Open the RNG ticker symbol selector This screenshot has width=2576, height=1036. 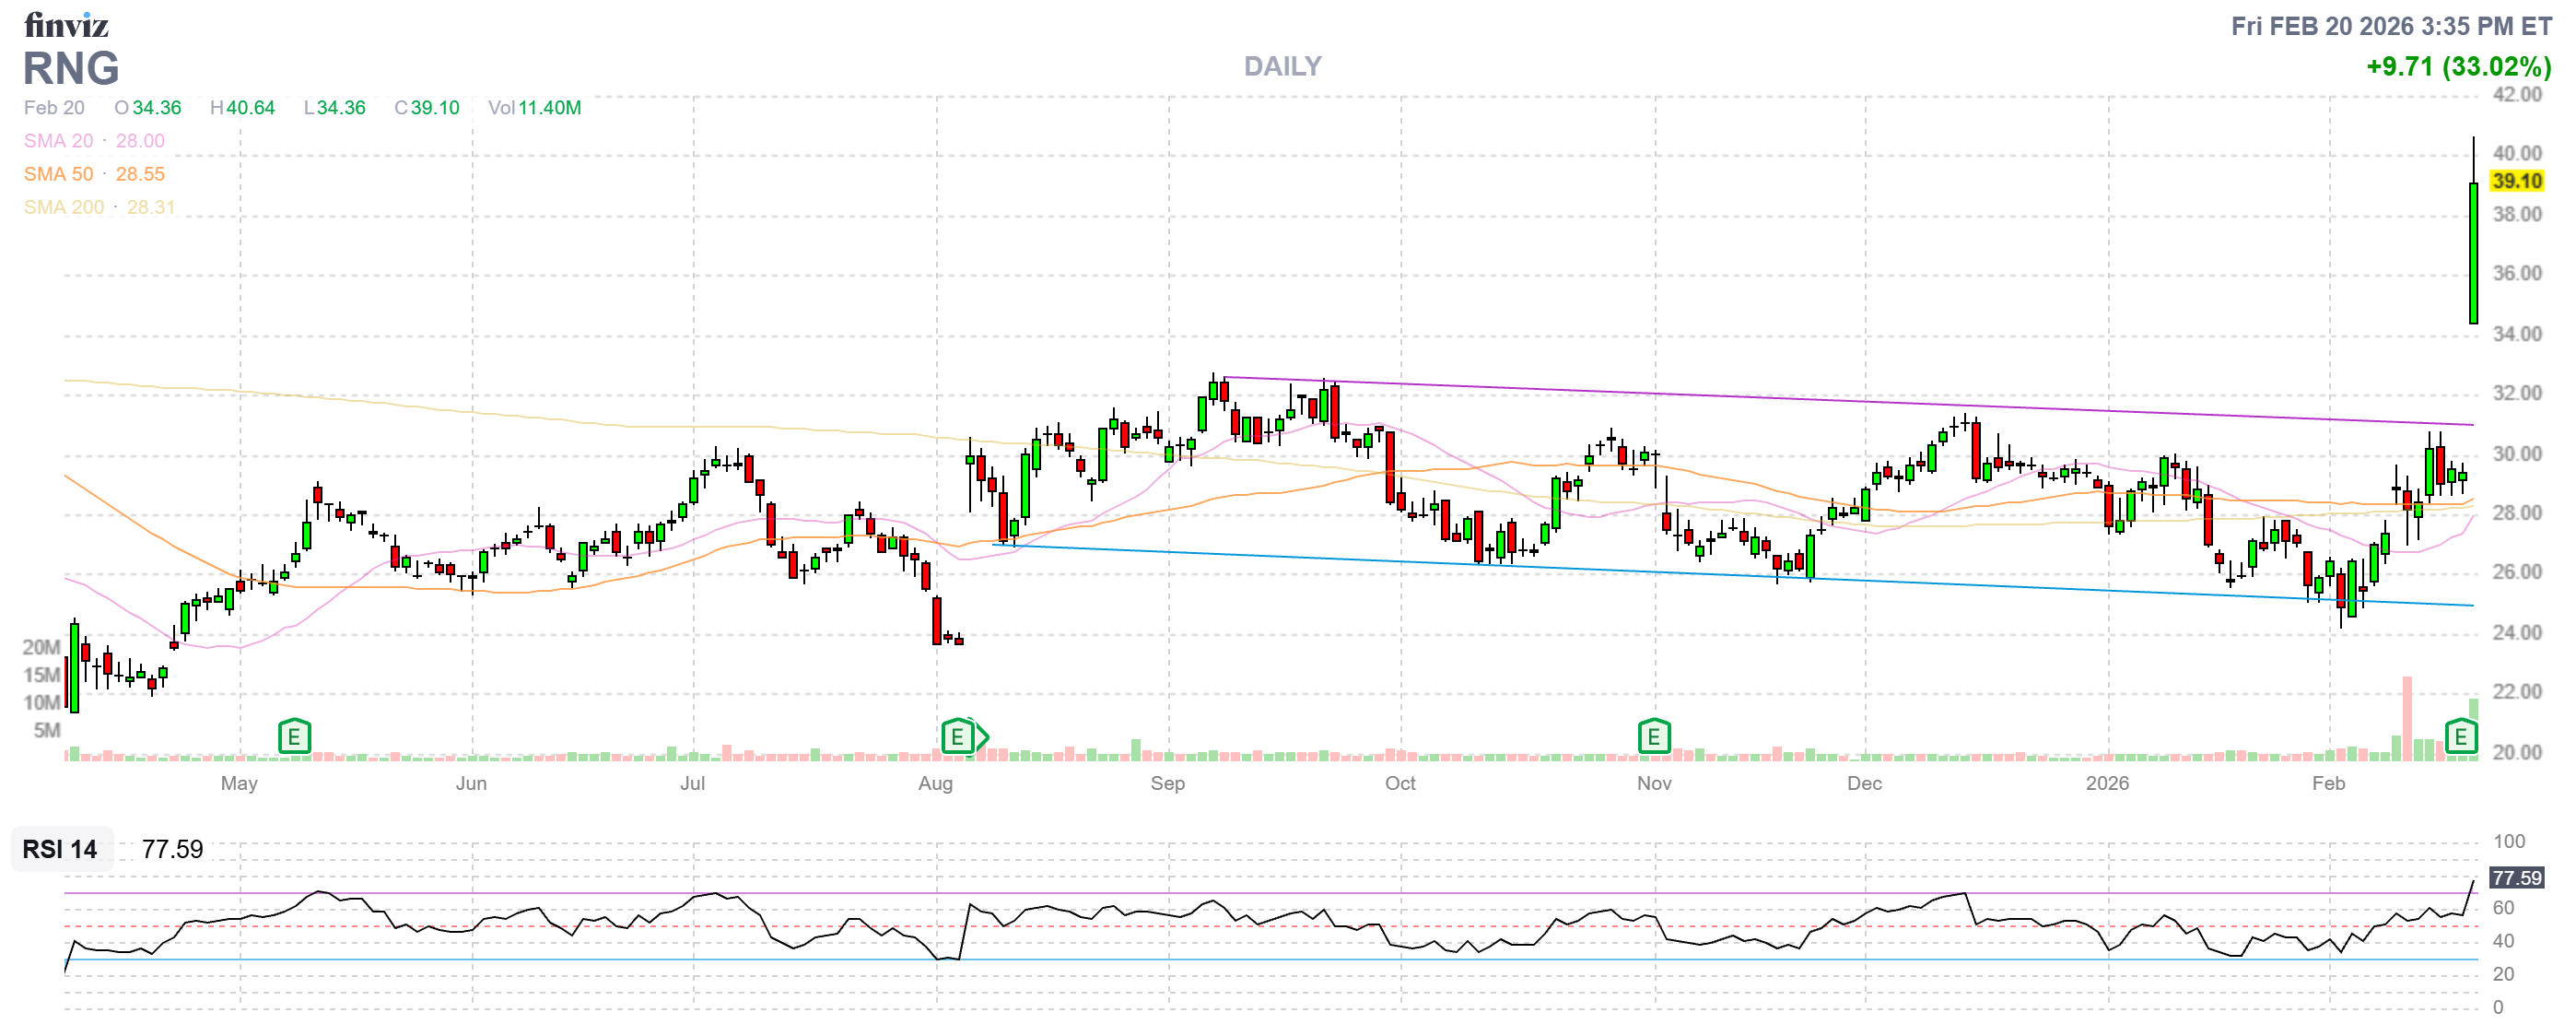[x=71, y=68]
